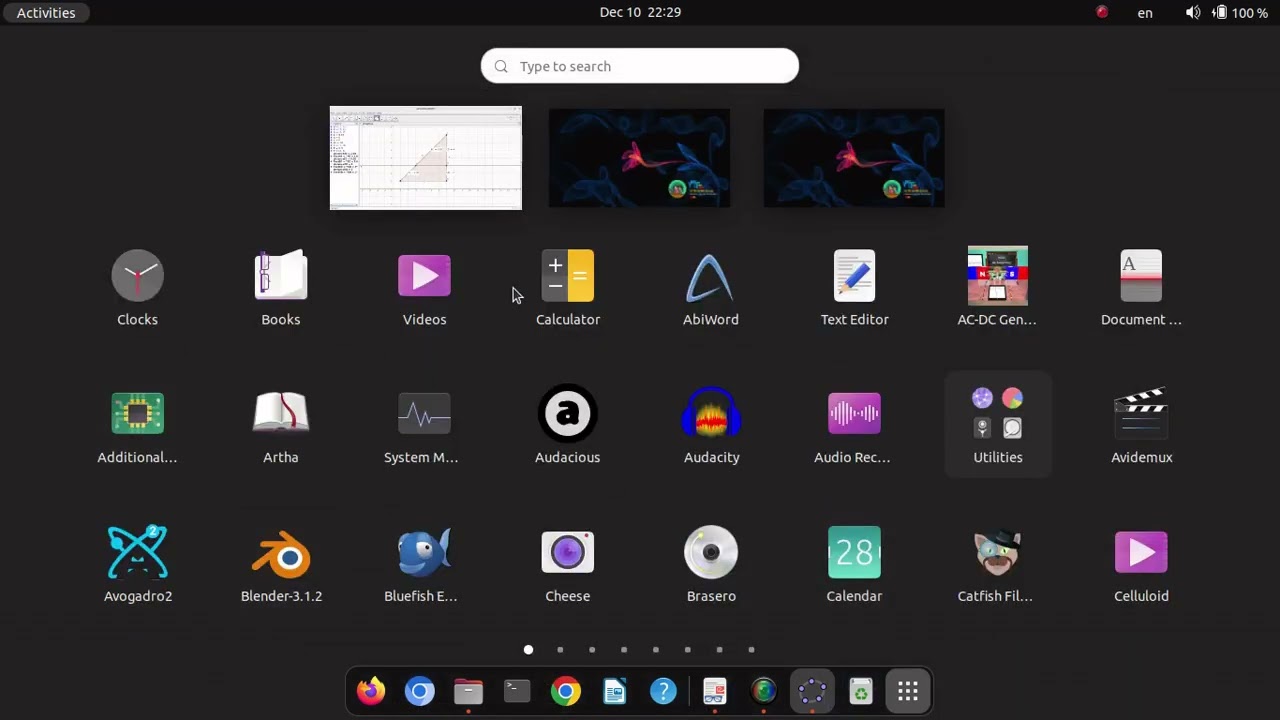The image size is (1280, 720).
Task: Go to app grid page six dot
Action: tap(687, 650)
